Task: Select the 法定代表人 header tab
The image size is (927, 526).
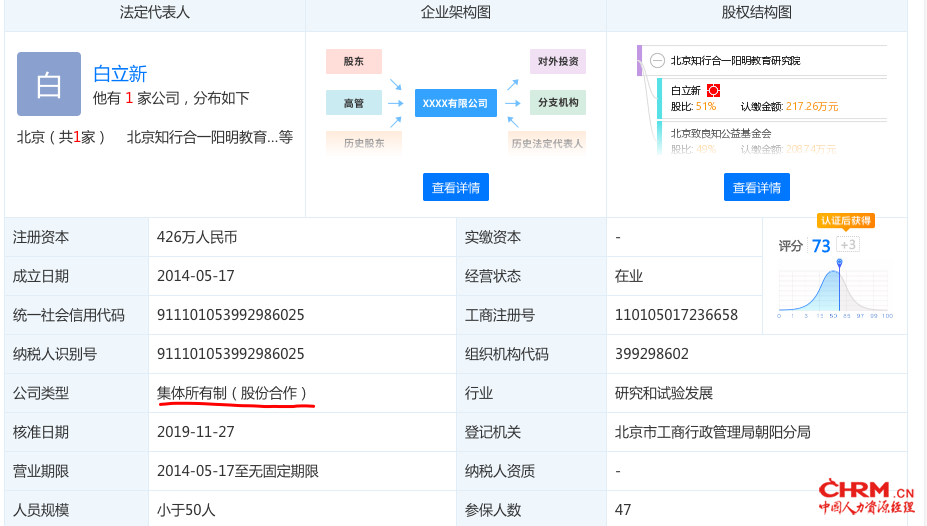Action: 155,12
